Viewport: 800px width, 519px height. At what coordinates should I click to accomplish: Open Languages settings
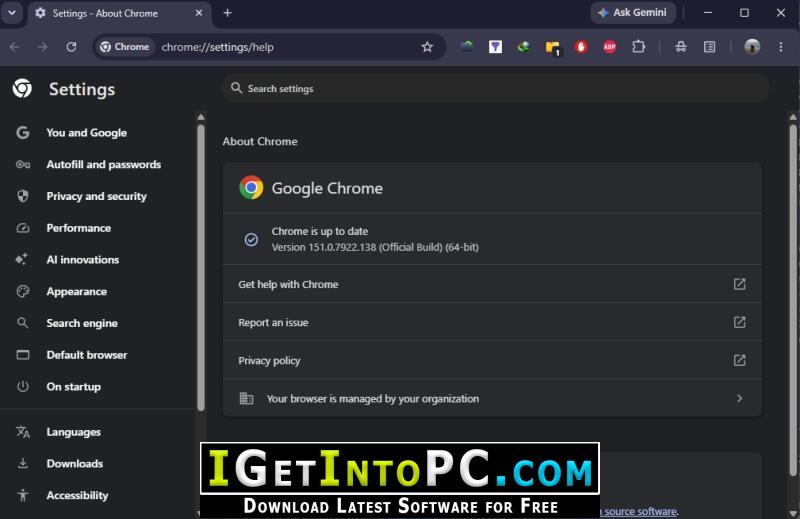73,432
